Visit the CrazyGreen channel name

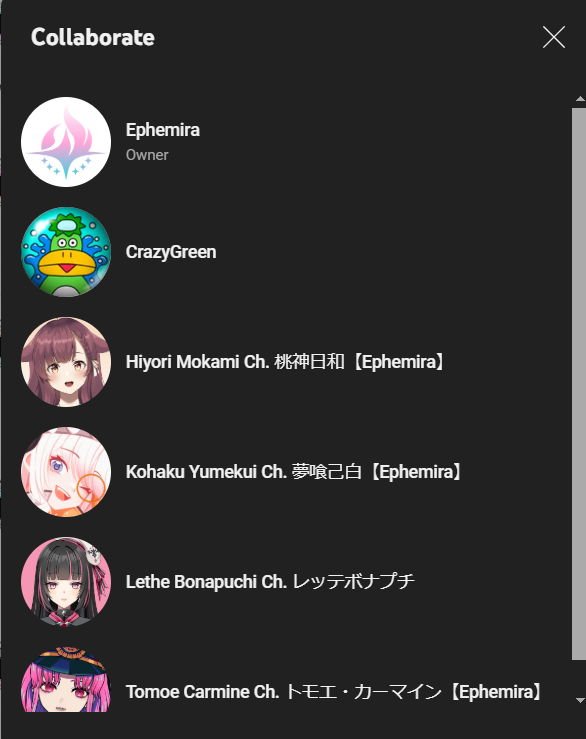point(171,252)
